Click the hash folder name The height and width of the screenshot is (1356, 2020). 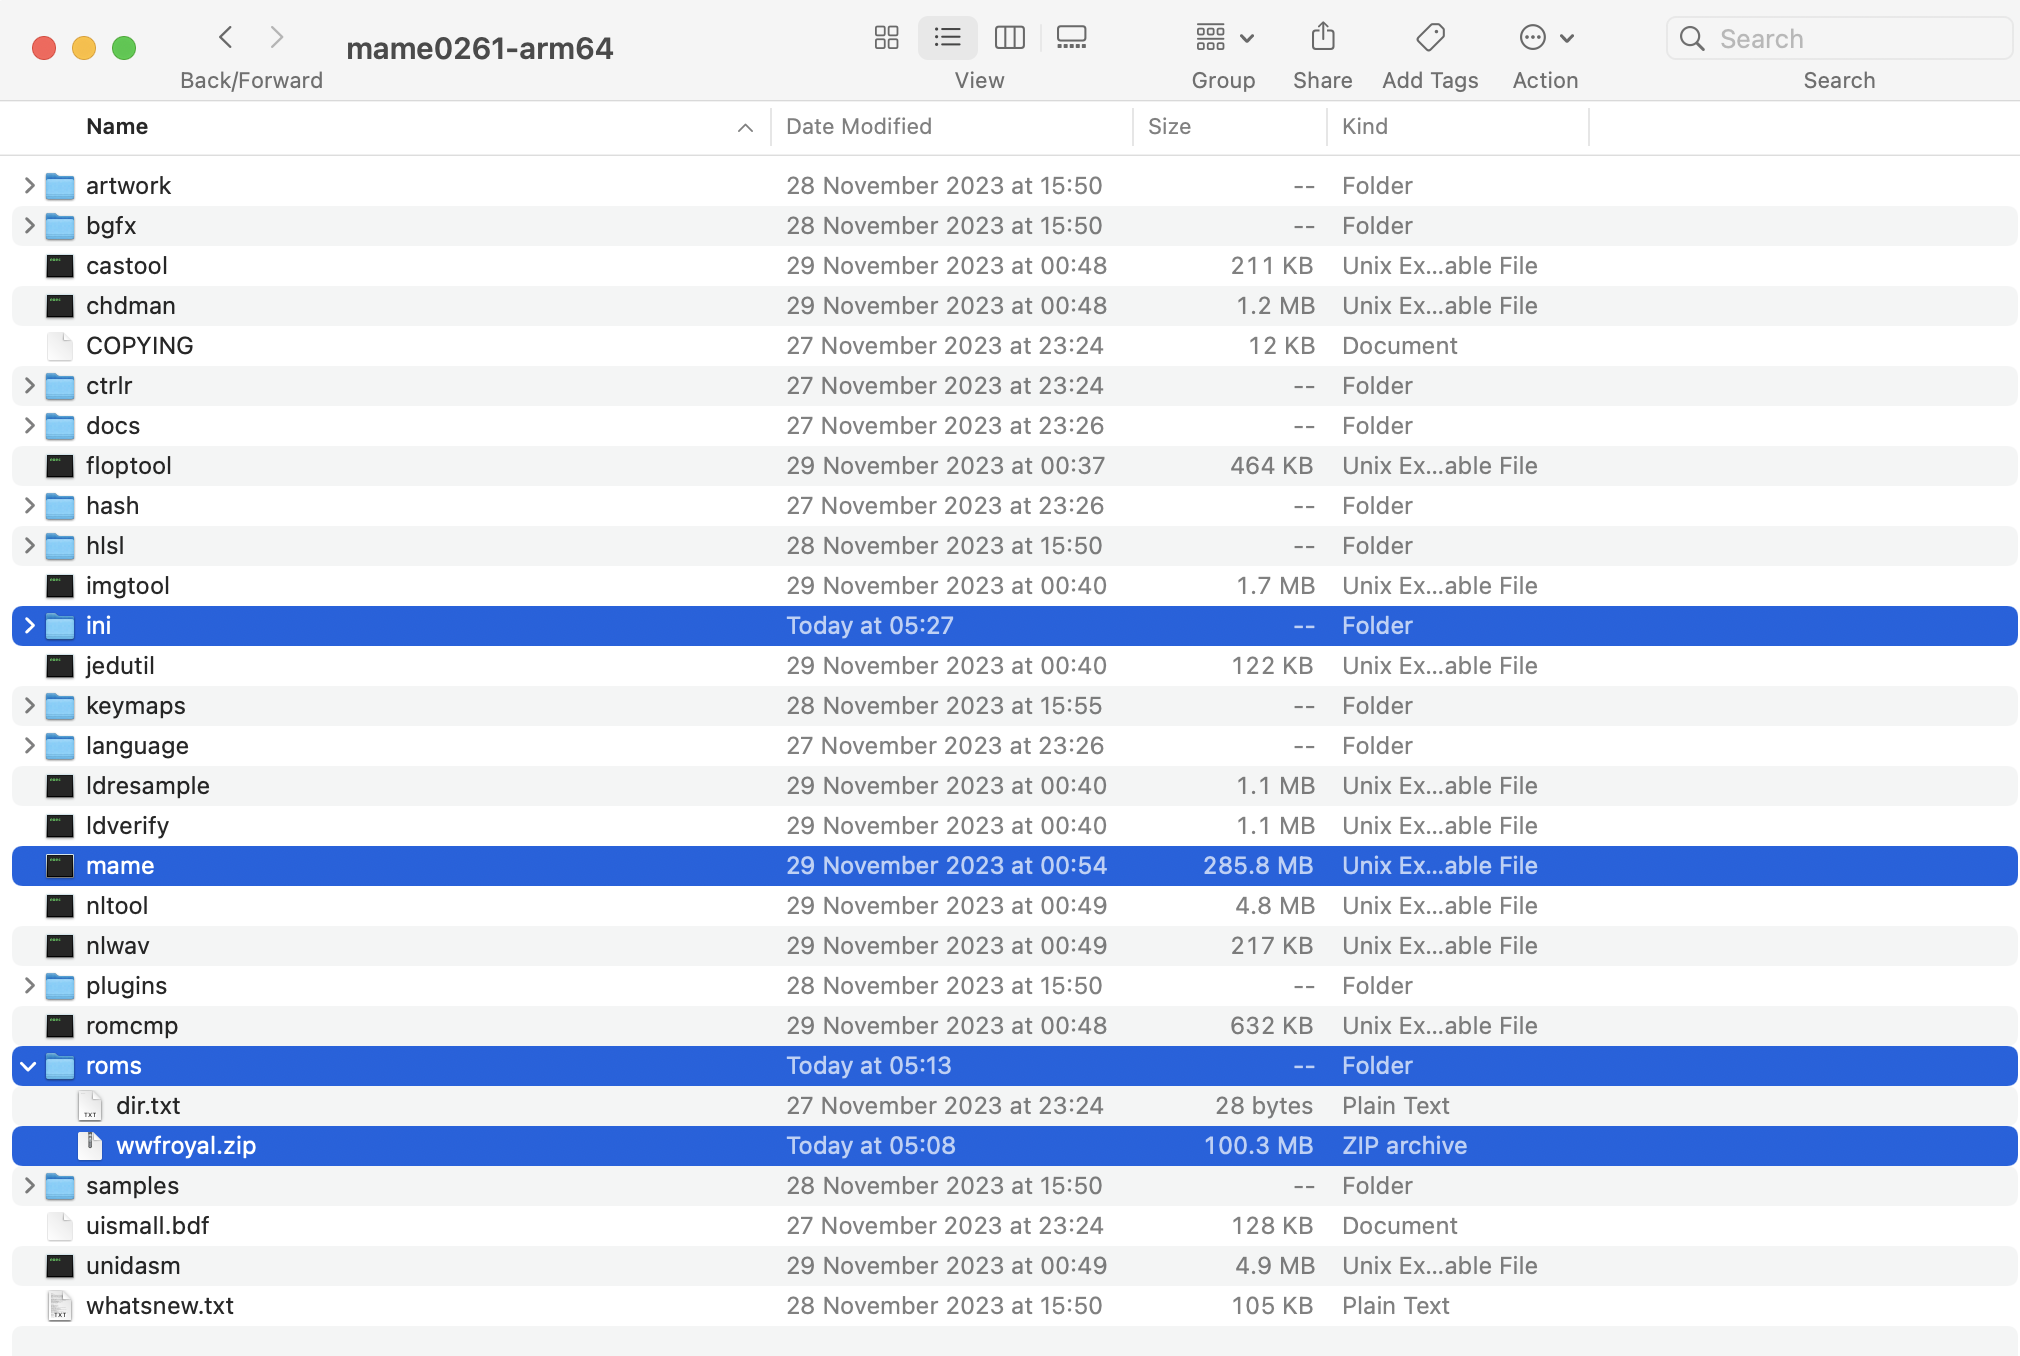click(112, 506)
